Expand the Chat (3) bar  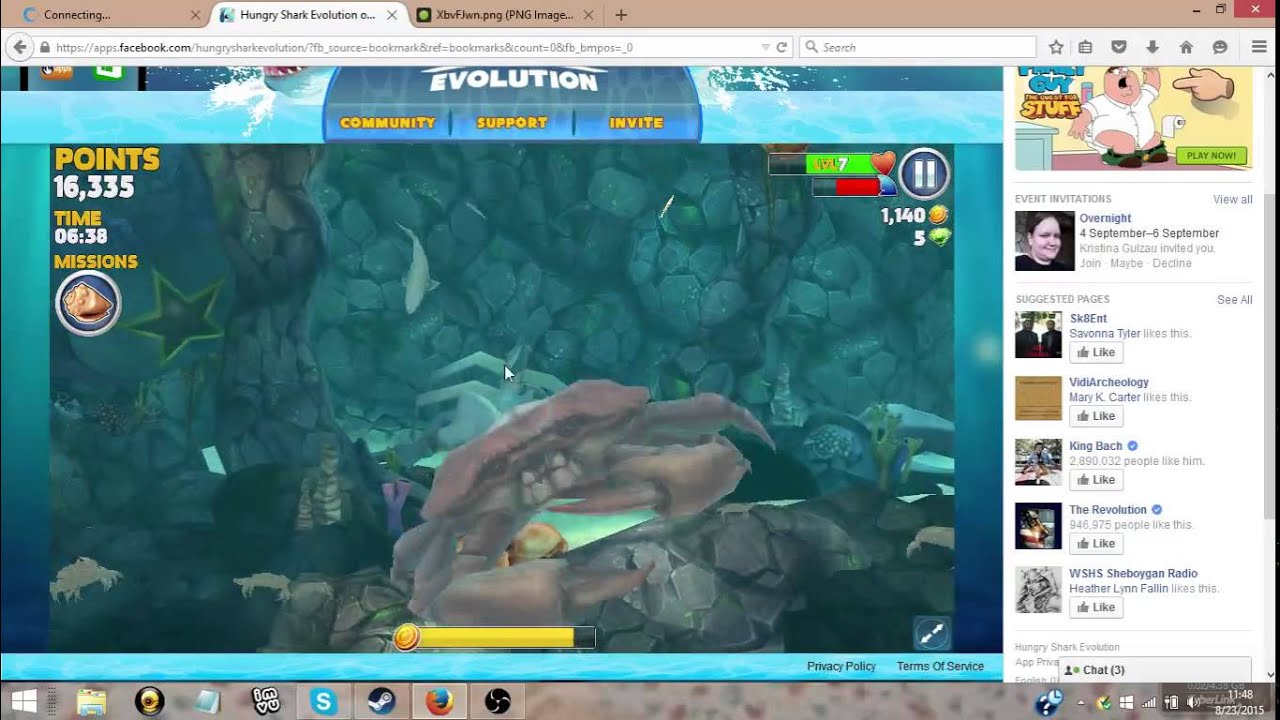[1156, 670]
